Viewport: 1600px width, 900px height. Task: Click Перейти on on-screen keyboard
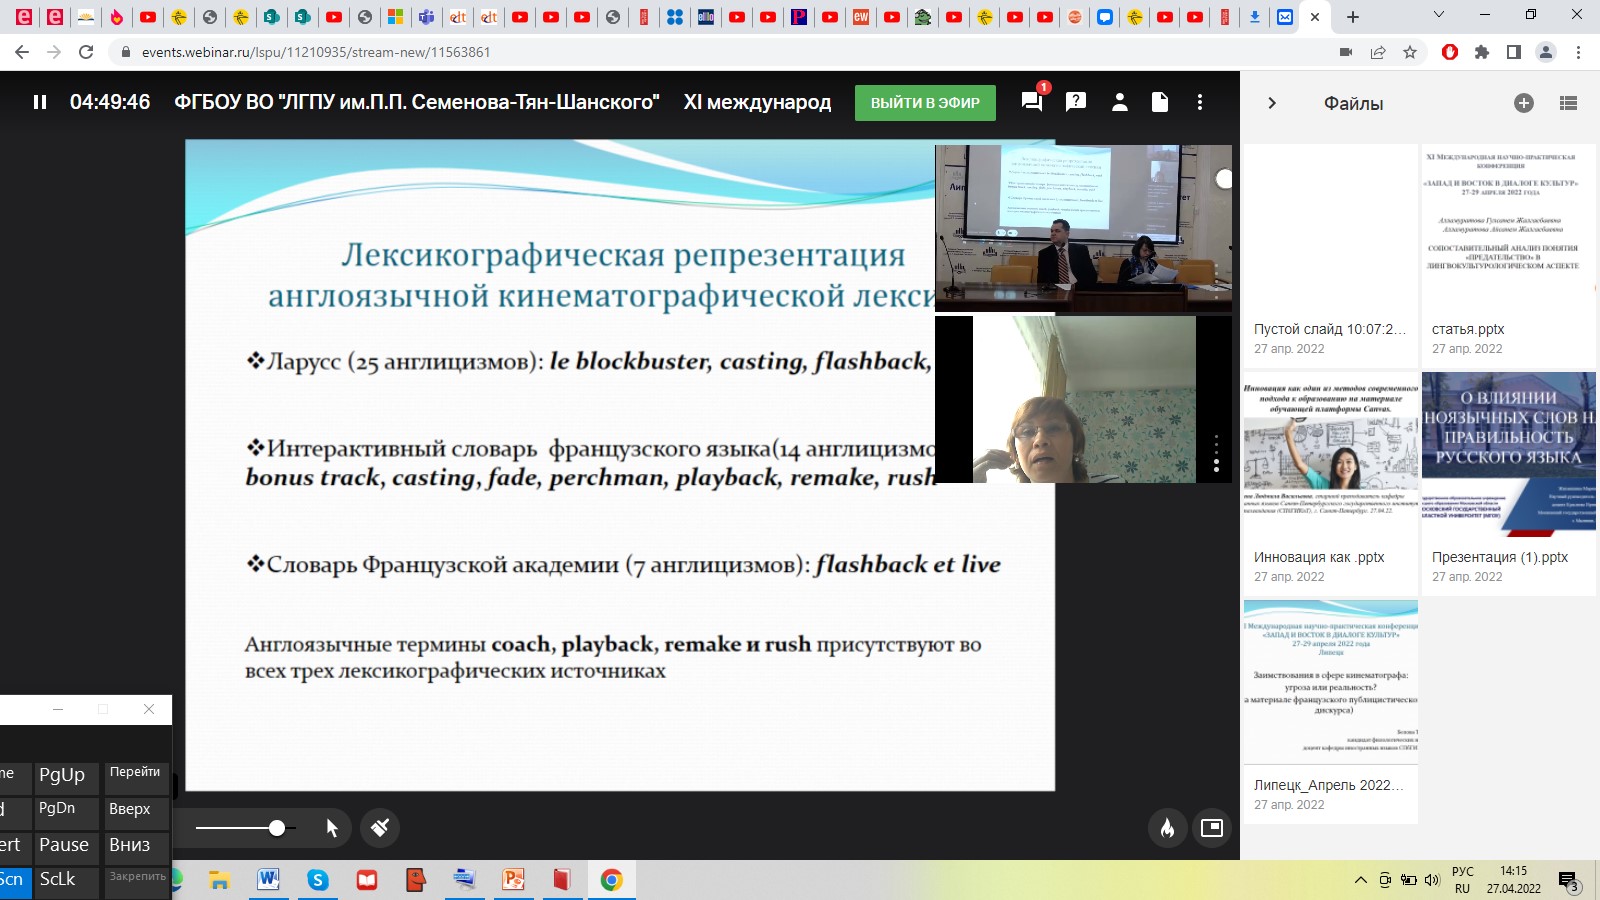(x=137, y=776)
